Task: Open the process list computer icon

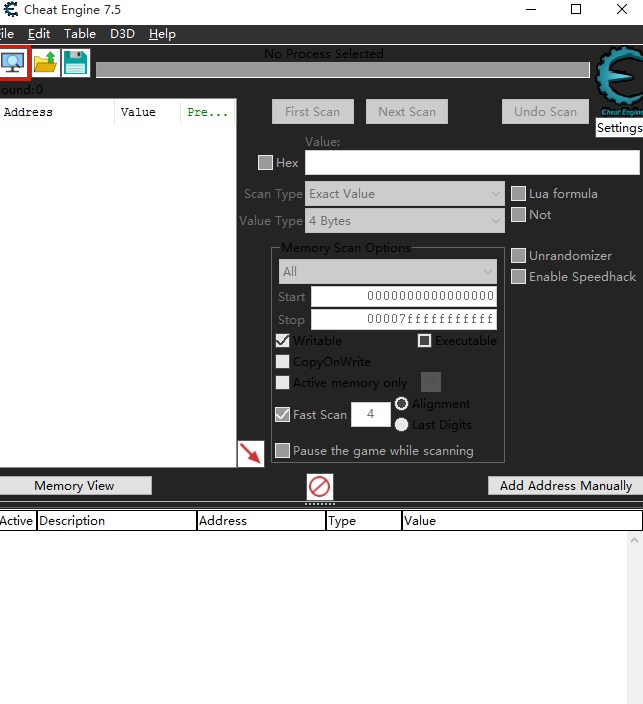Action: pos(13,63)
